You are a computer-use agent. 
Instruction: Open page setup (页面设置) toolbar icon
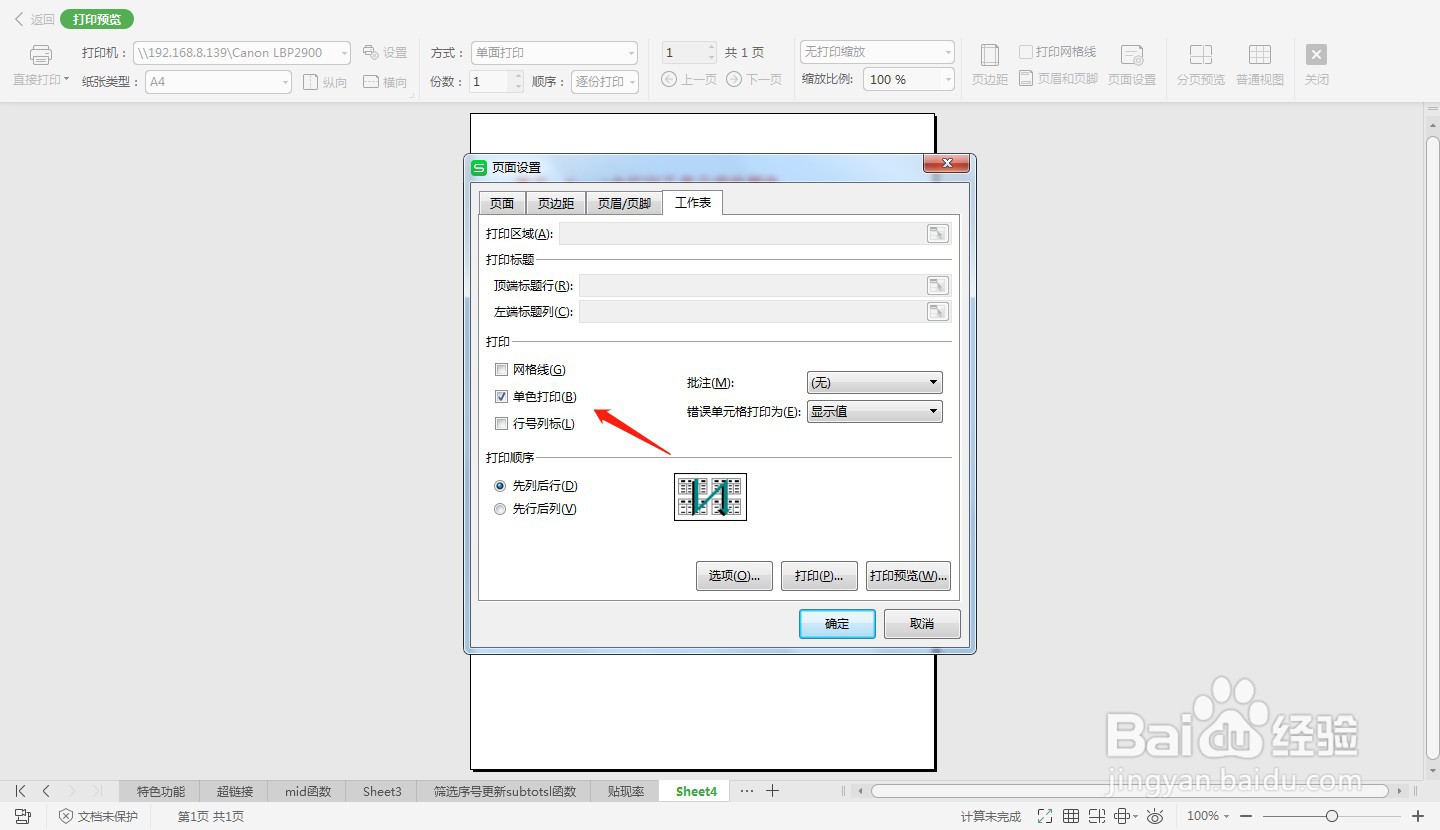1132,65
